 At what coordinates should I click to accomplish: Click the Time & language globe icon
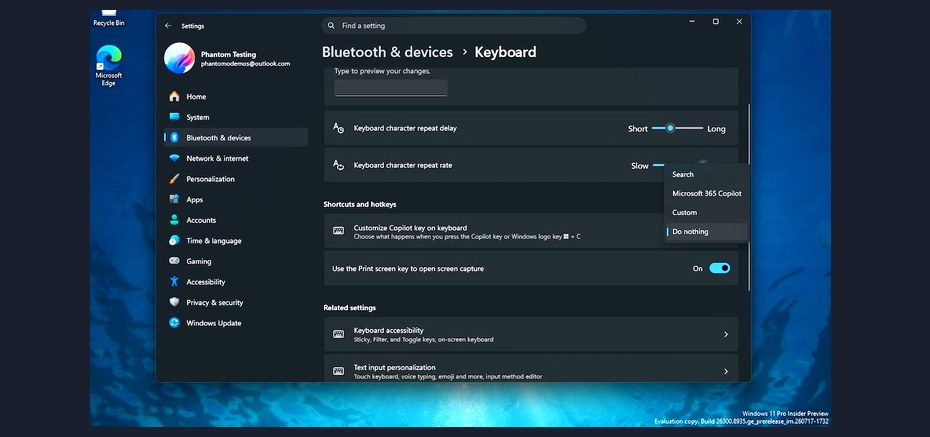[x=174, y=241]
